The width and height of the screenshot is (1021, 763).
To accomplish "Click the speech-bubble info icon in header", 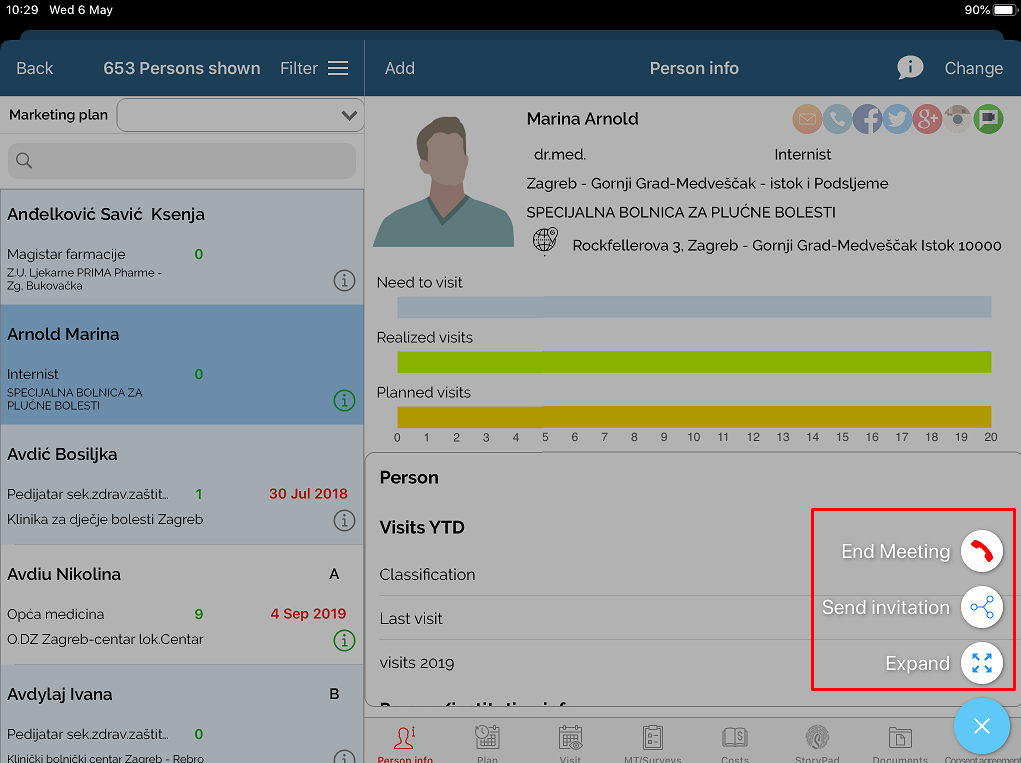I will click(910, 68).
